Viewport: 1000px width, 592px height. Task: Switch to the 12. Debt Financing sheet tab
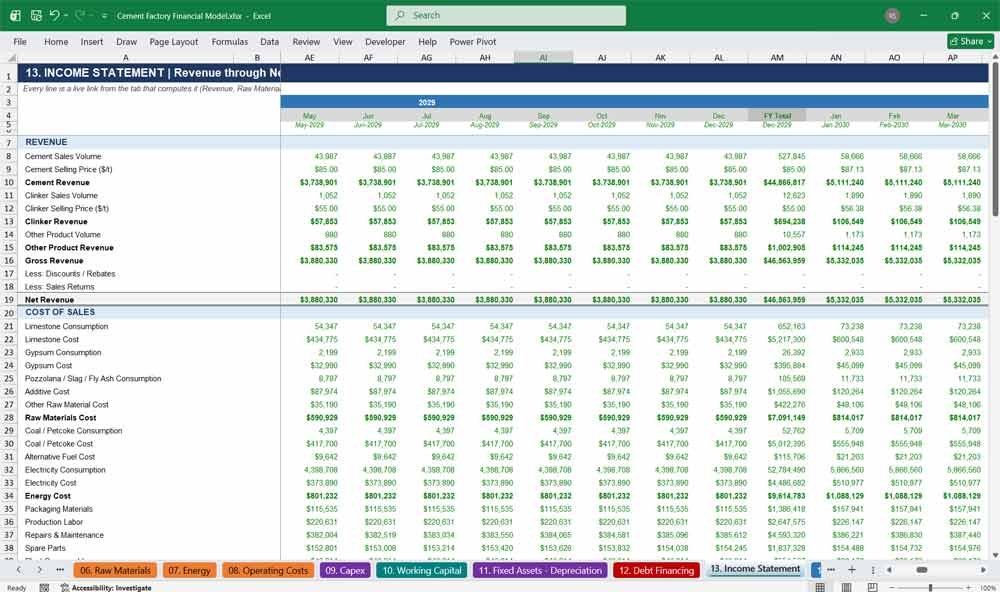coord(656,570)
